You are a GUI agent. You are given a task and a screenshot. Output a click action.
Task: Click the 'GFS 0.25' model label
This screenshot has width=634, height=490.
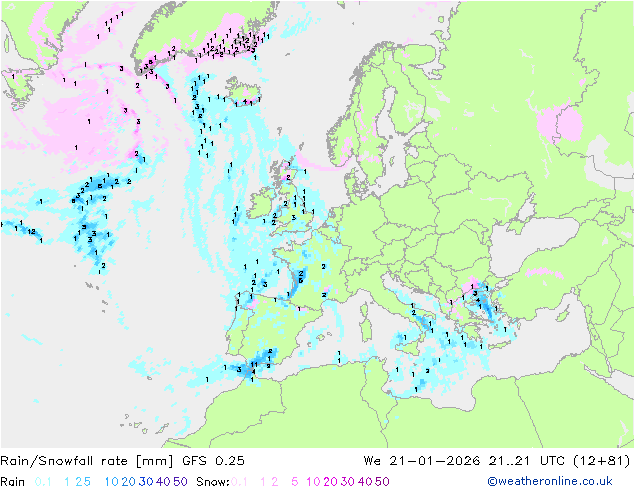click(x=213, y=461)
